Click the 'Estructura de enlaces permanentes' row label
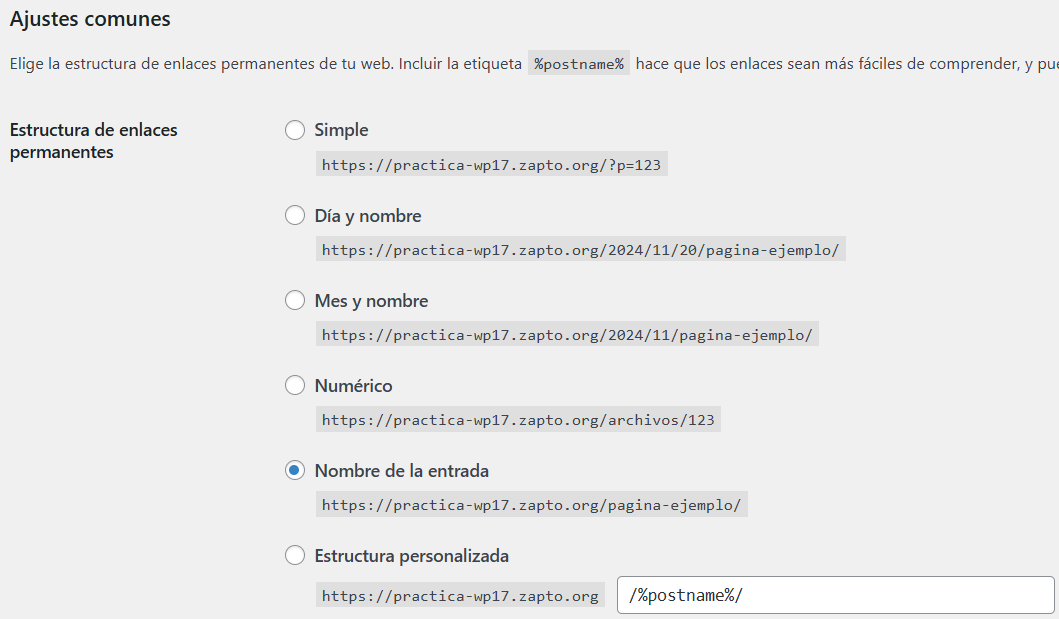 tap(93, 141)
